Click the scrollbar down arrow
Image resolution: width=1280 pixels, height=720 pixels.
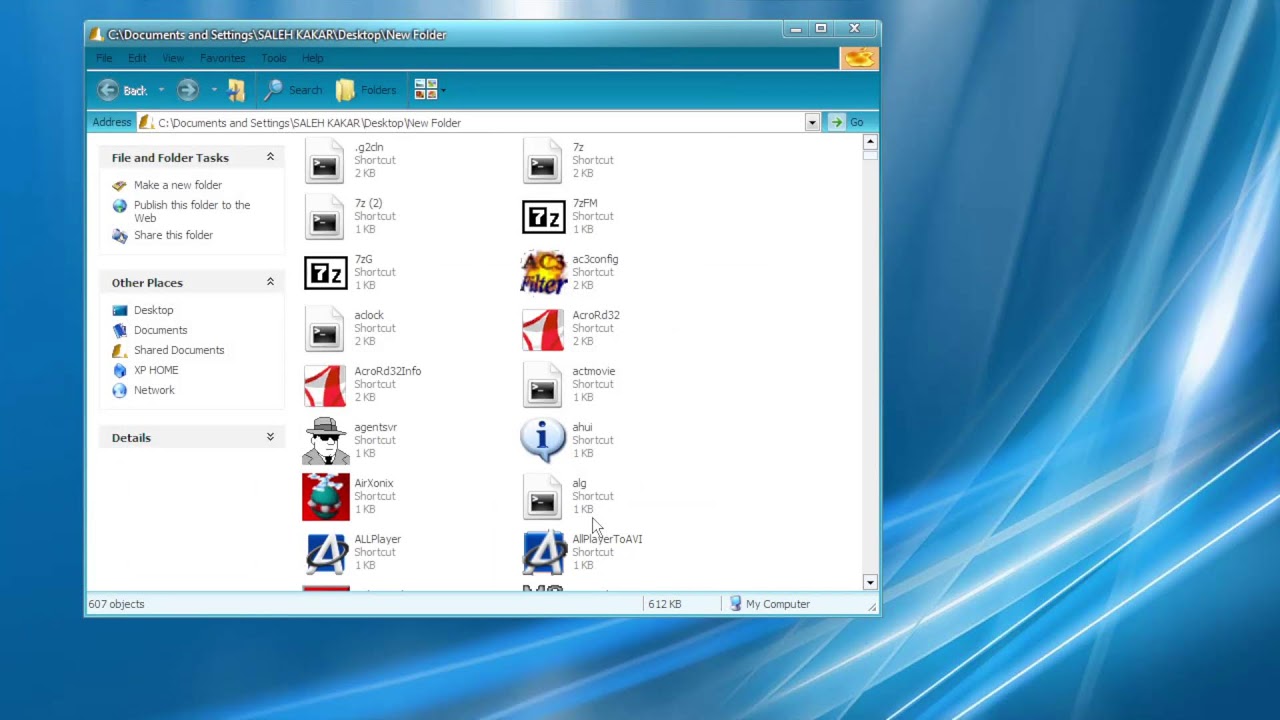click(x=870, y=582)
